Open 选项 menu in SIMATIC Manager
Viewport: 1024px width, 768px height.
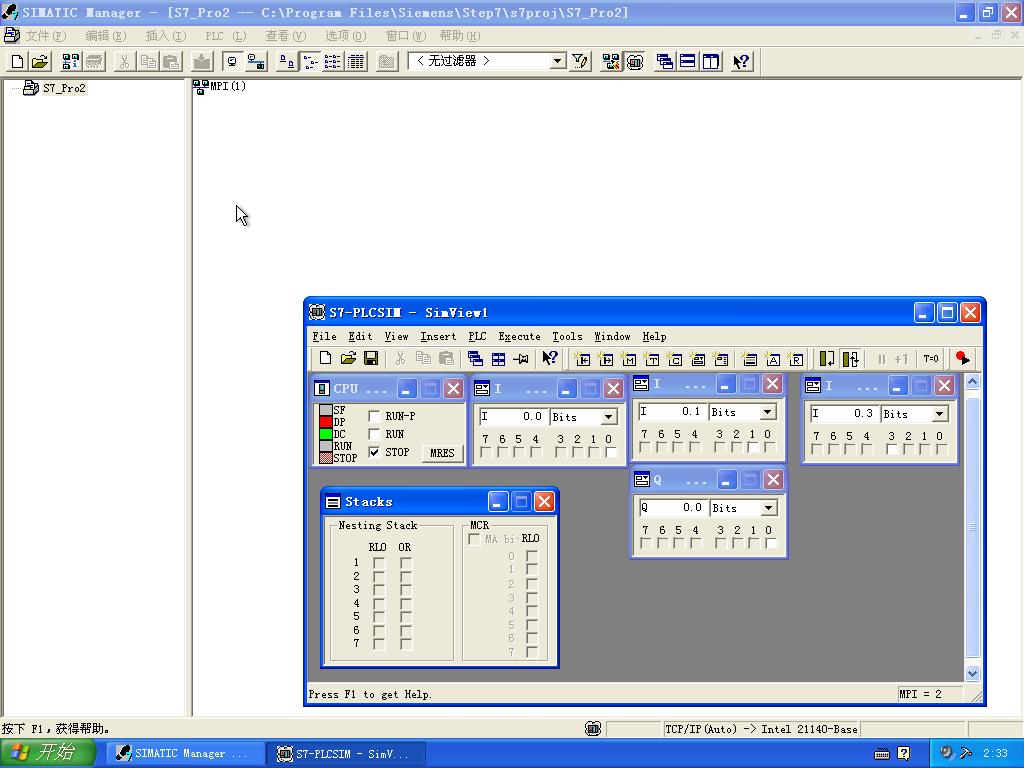[346, 35]
